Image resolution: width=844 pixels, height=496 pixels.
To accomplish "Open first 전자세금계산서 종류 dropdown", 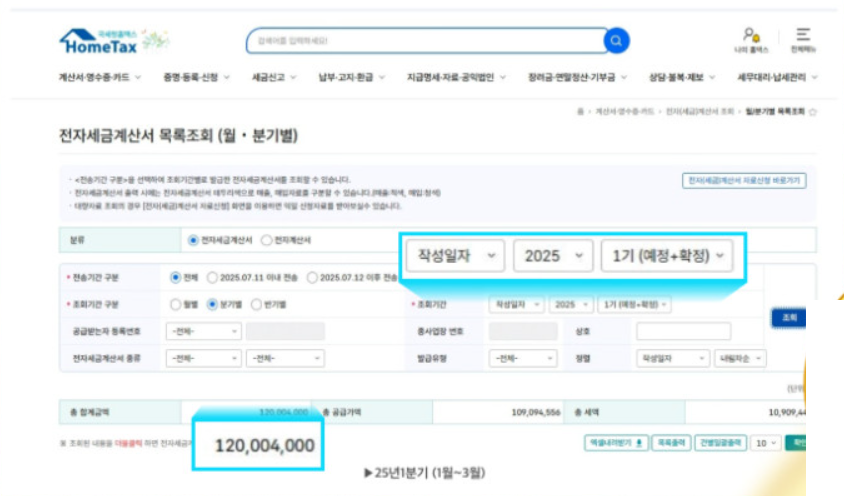I will click(x=203, y=359).
